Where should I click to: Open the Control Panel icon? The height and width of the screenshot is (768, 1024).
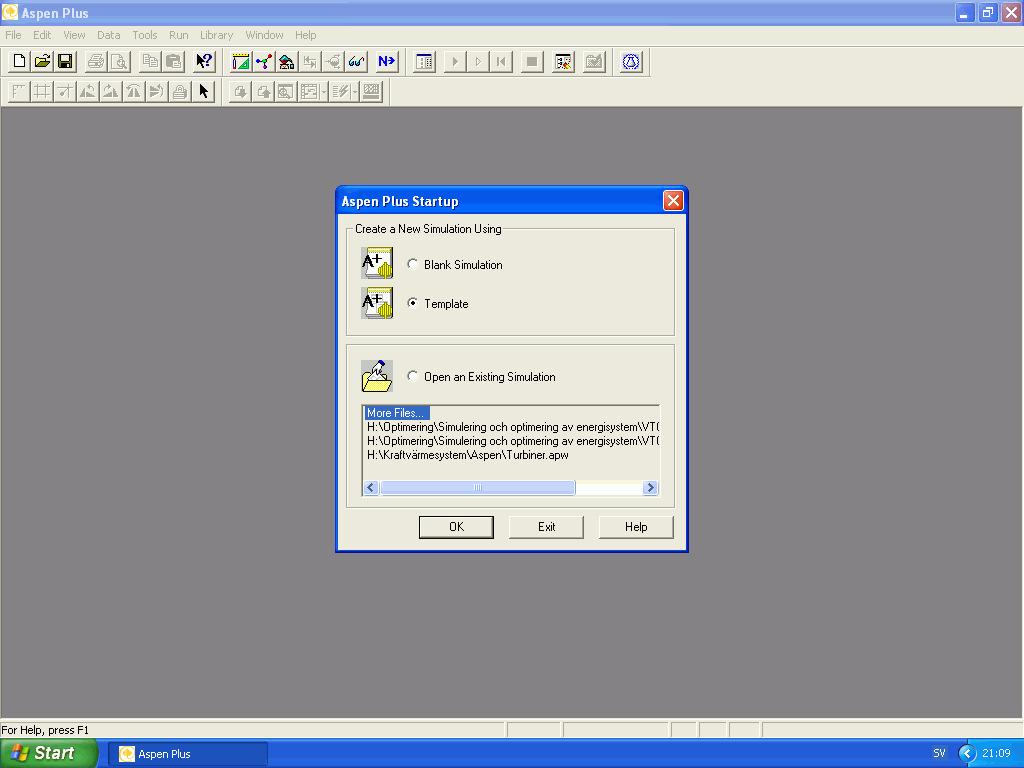pos(424,61)
